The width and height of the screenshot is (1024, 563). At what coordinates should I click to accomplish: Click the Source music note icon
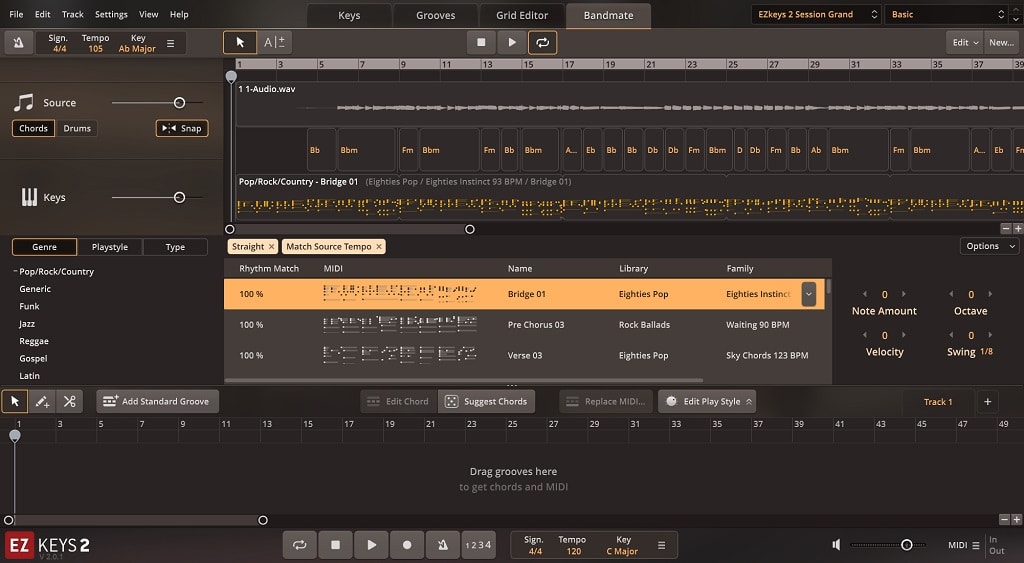pyautogui.click(x=24, y=103)
